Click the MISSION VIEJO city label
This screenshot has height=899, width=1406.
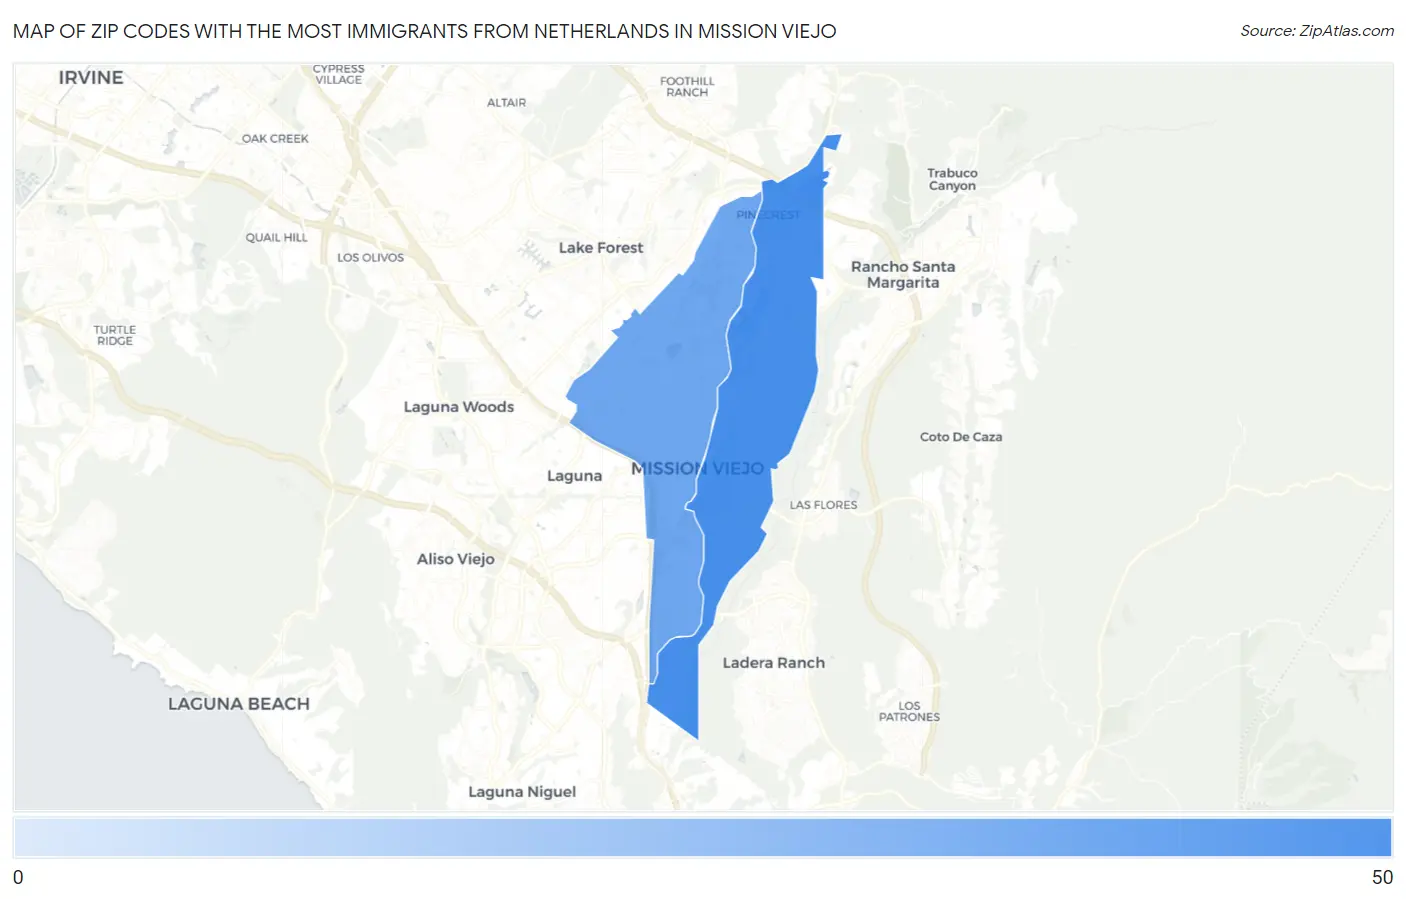[x=697, y=468]
